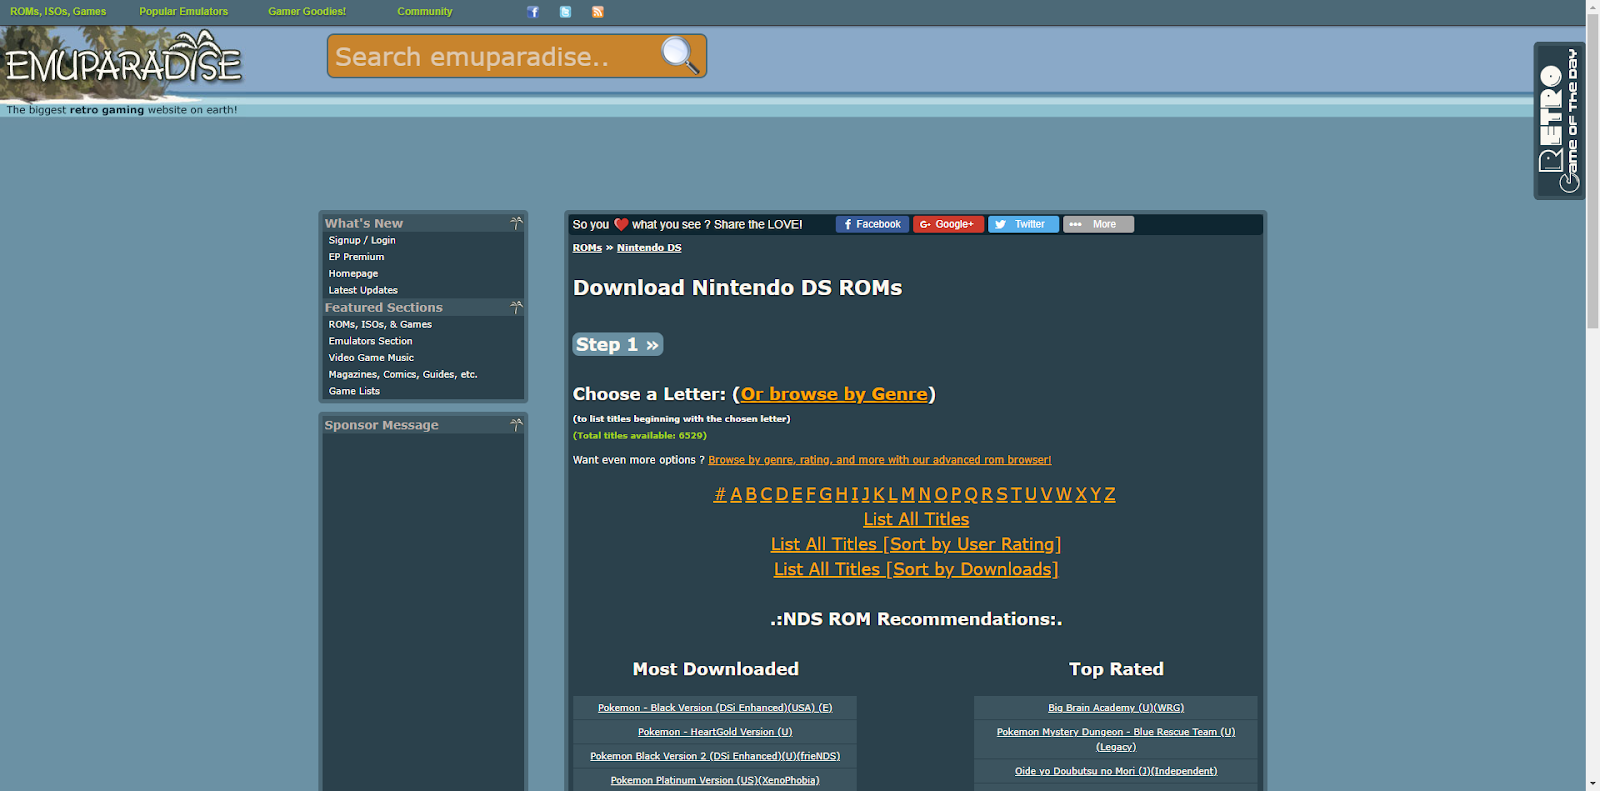Open the EP Premium link
The image size is (1600, 791).
click(356, 257)
